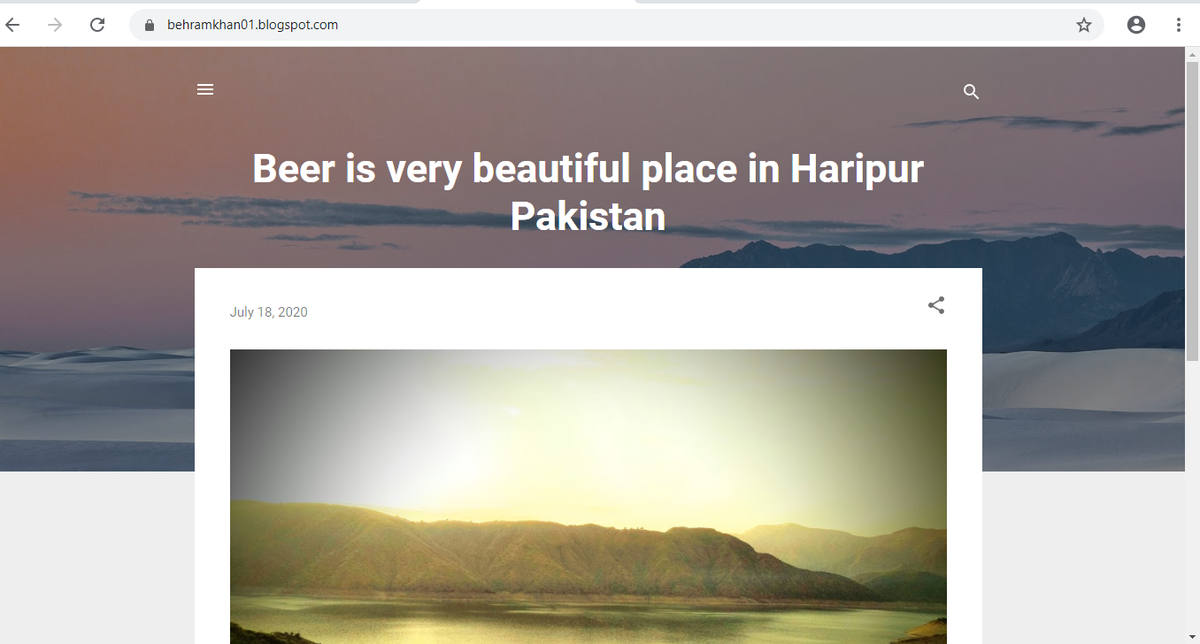Screen dimensions: 1200x644
Task: Click the July 18, 2020 date link
Action: tap(269, 312)
